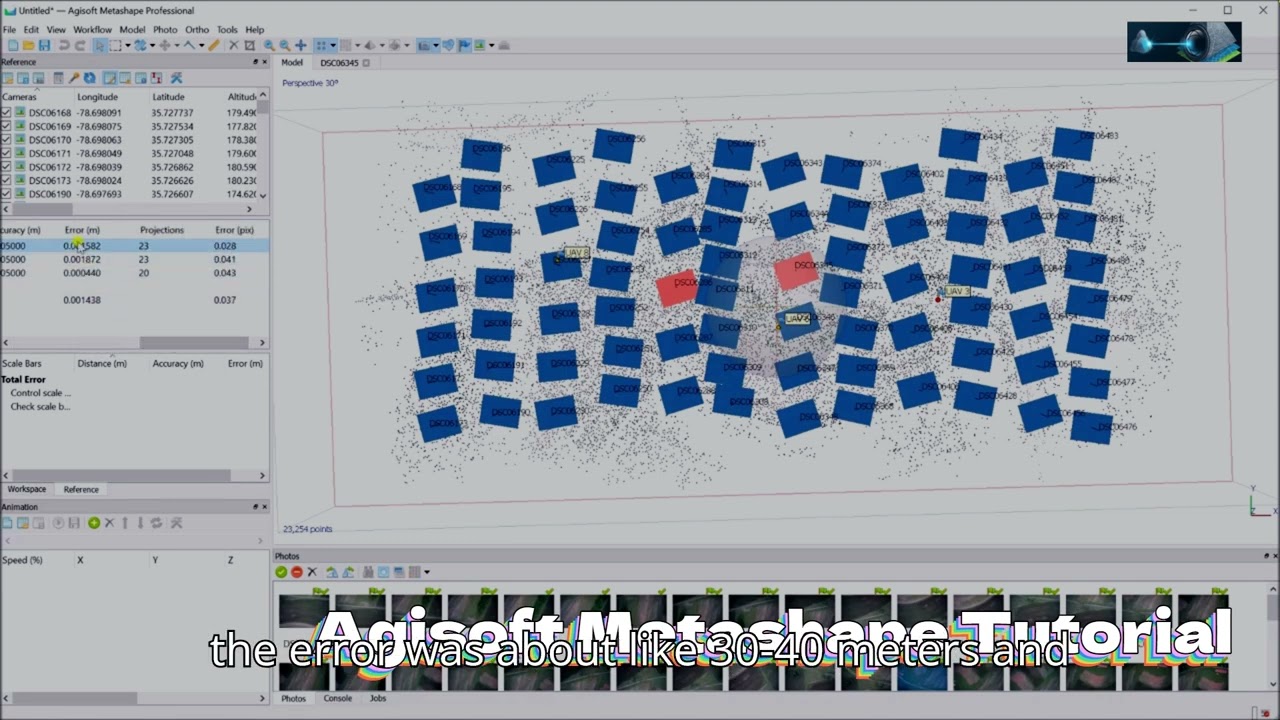Select the Move Region tool
This screenshot has width=1280, height=720.
pos(165,45)
